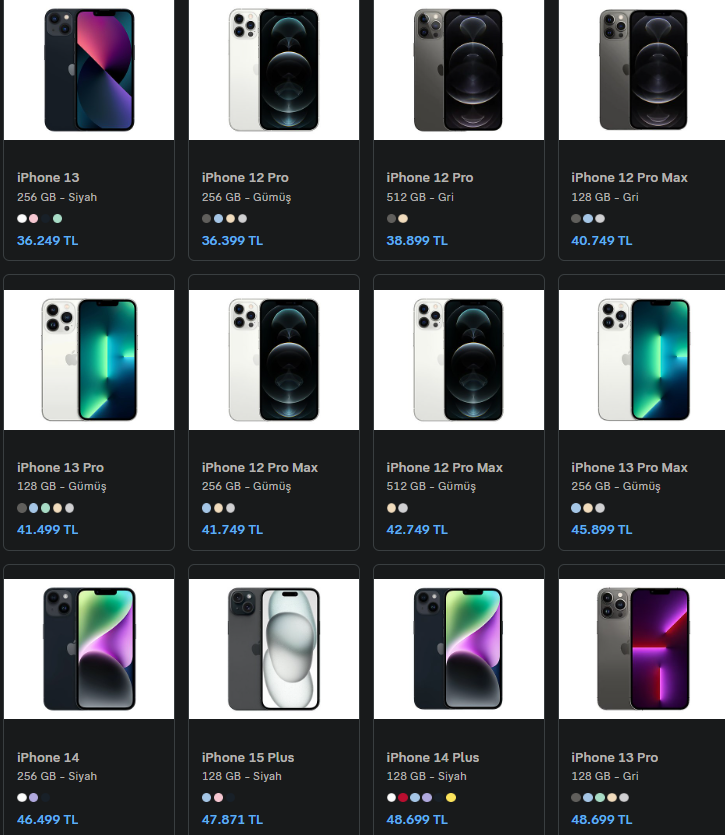Select the pink color of iPhone 13
The width and height of the screenshot is (725, 835).
[x=34, y=218]
